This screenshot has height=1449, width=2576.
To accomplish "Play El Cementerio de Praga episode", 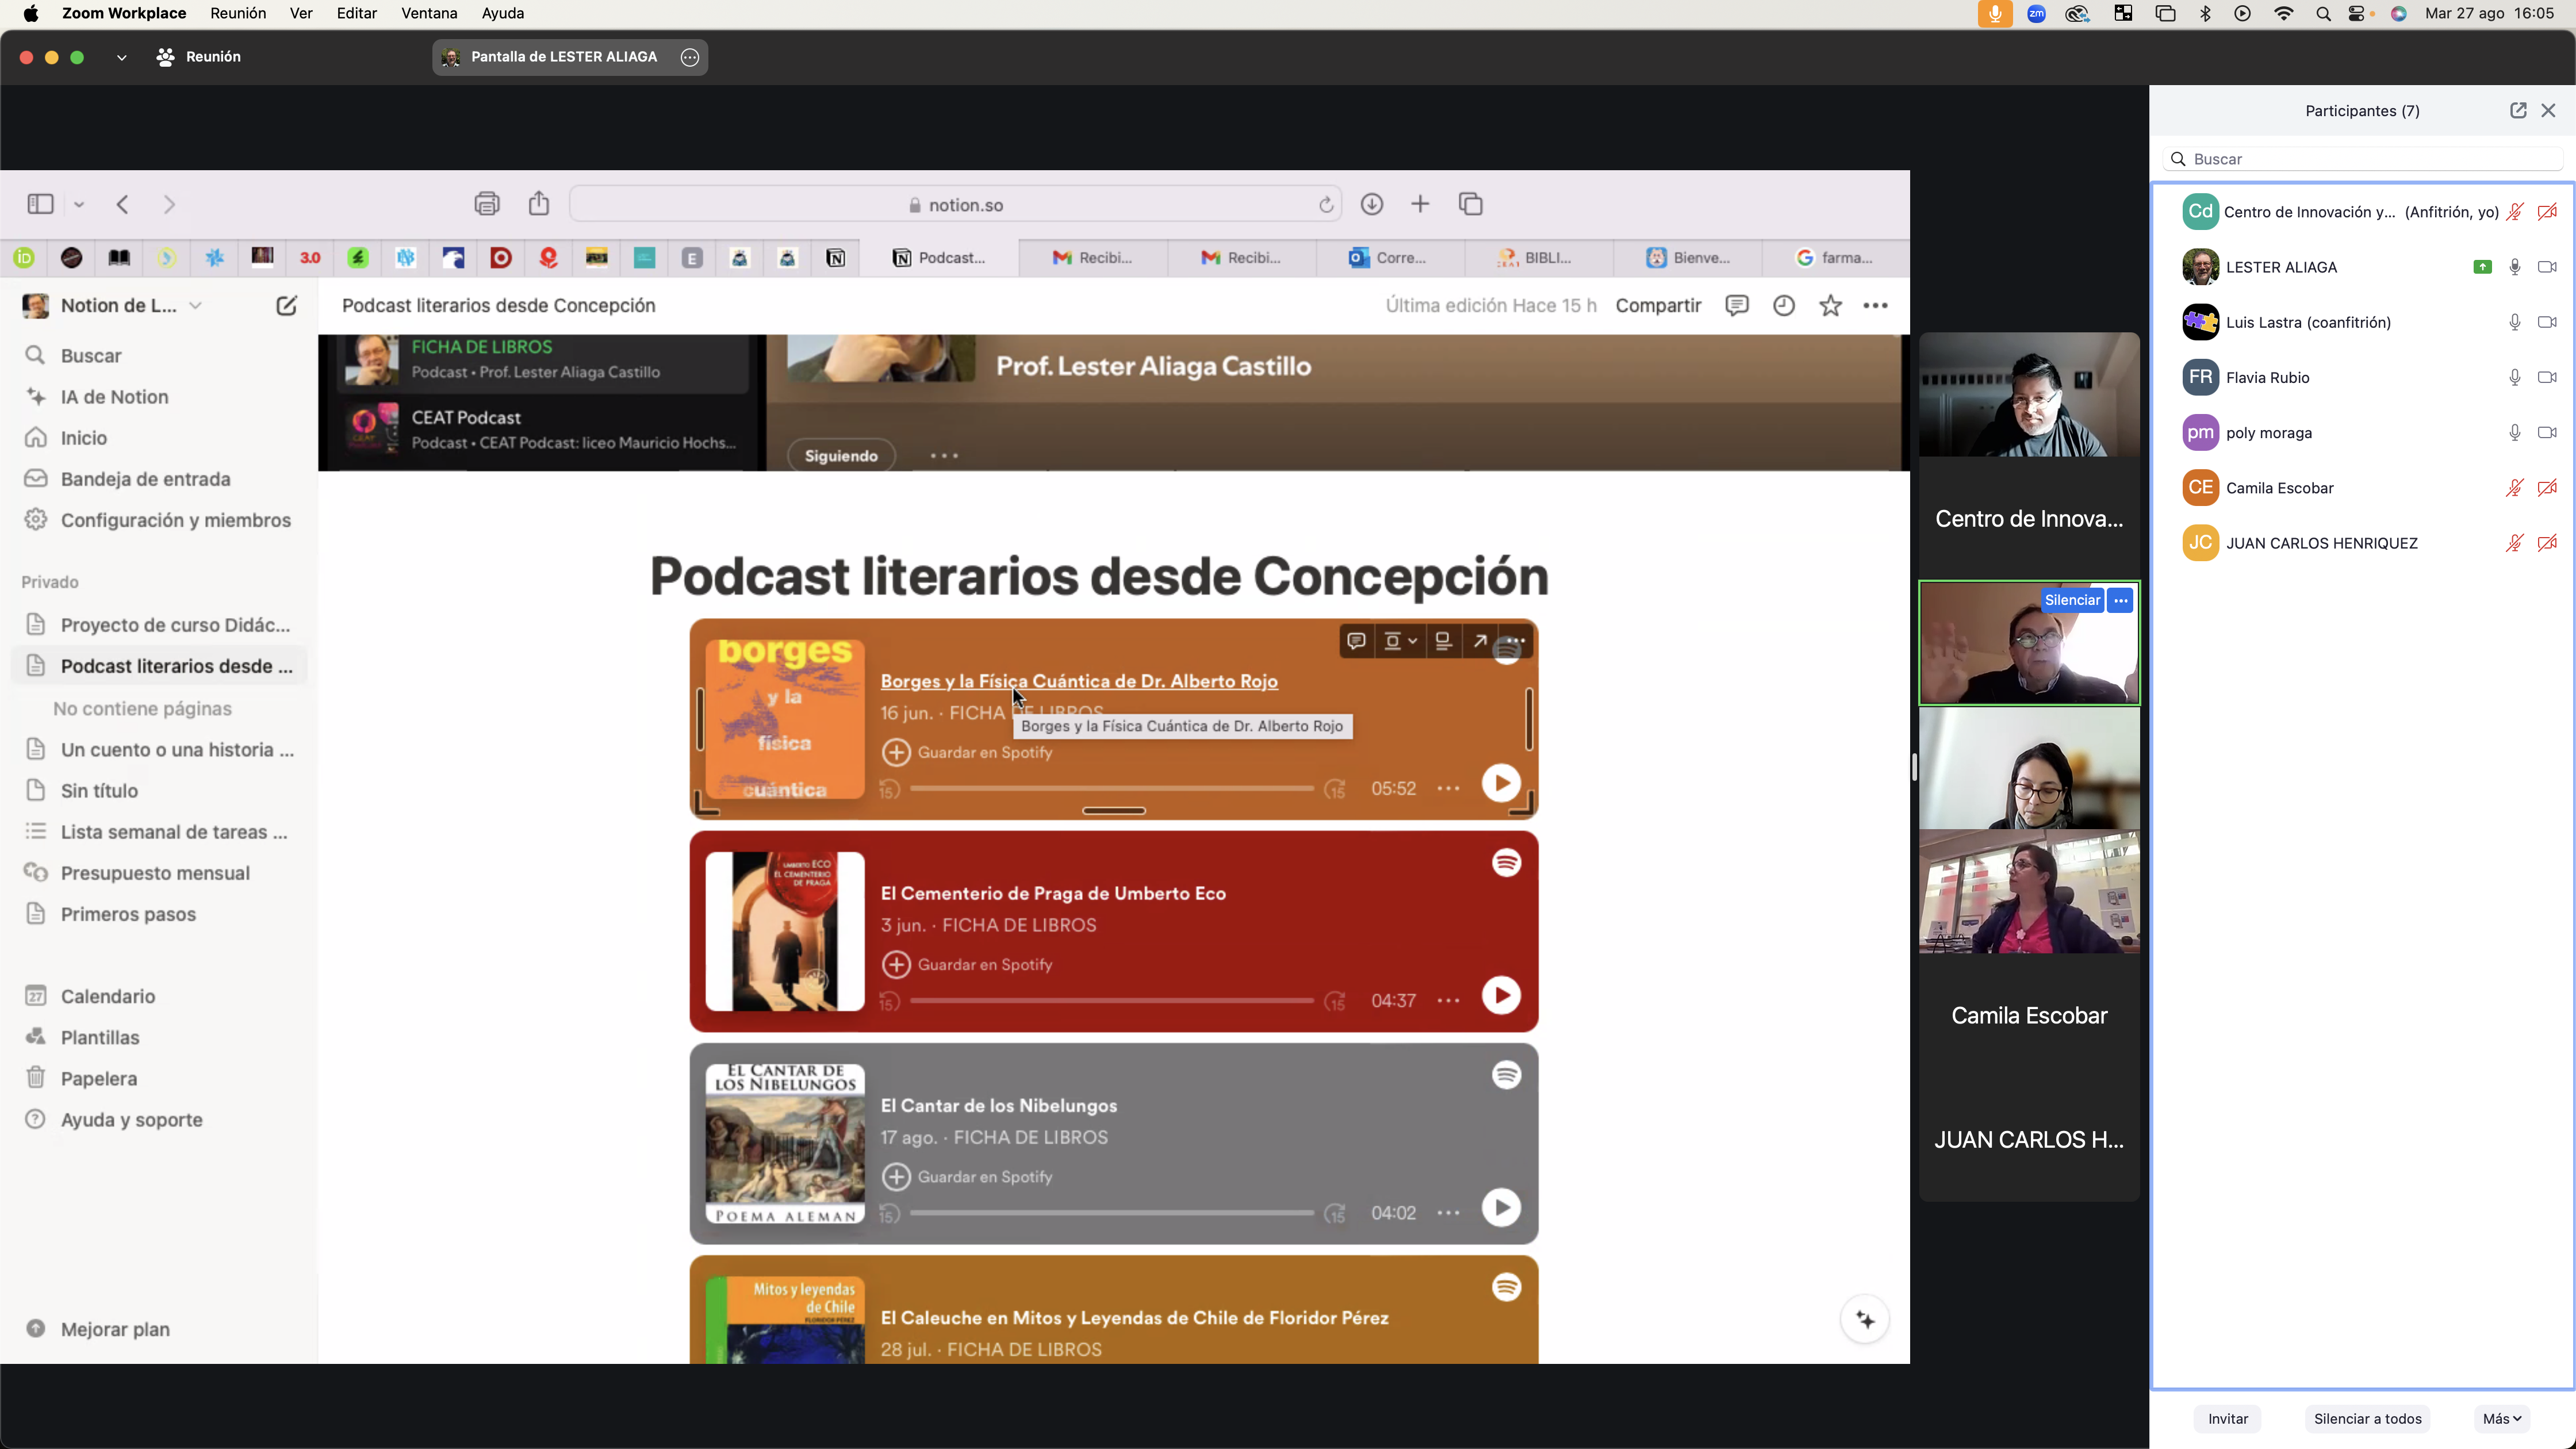I will coord(1501,995).
